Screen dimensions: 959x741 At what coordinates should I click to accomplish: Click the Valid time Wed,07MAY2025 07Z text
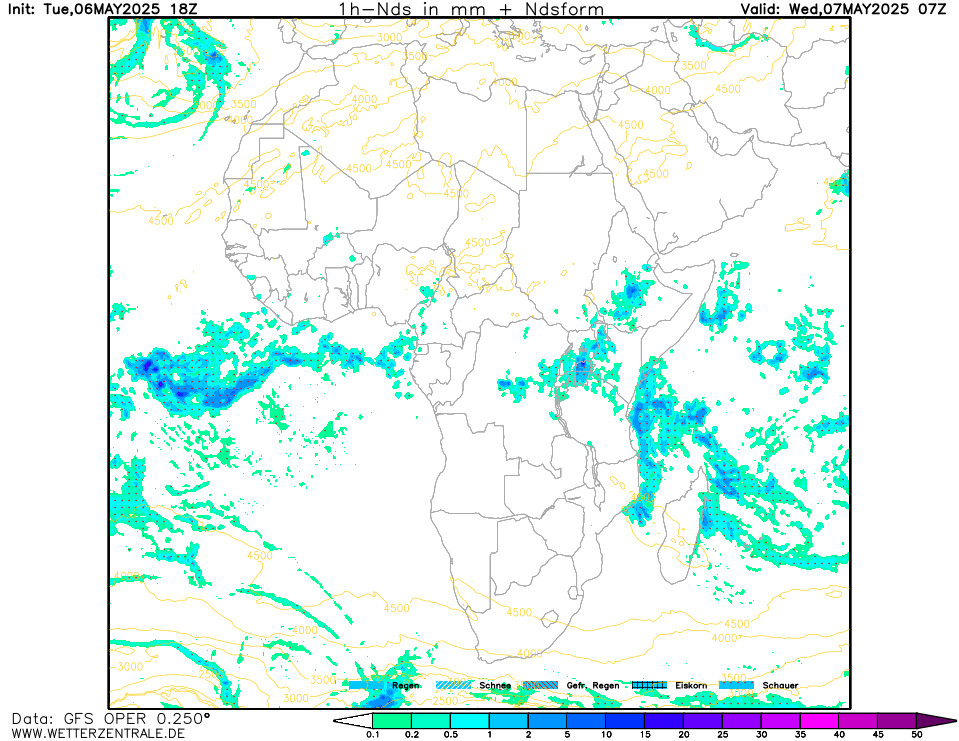[x=867, y=9]
